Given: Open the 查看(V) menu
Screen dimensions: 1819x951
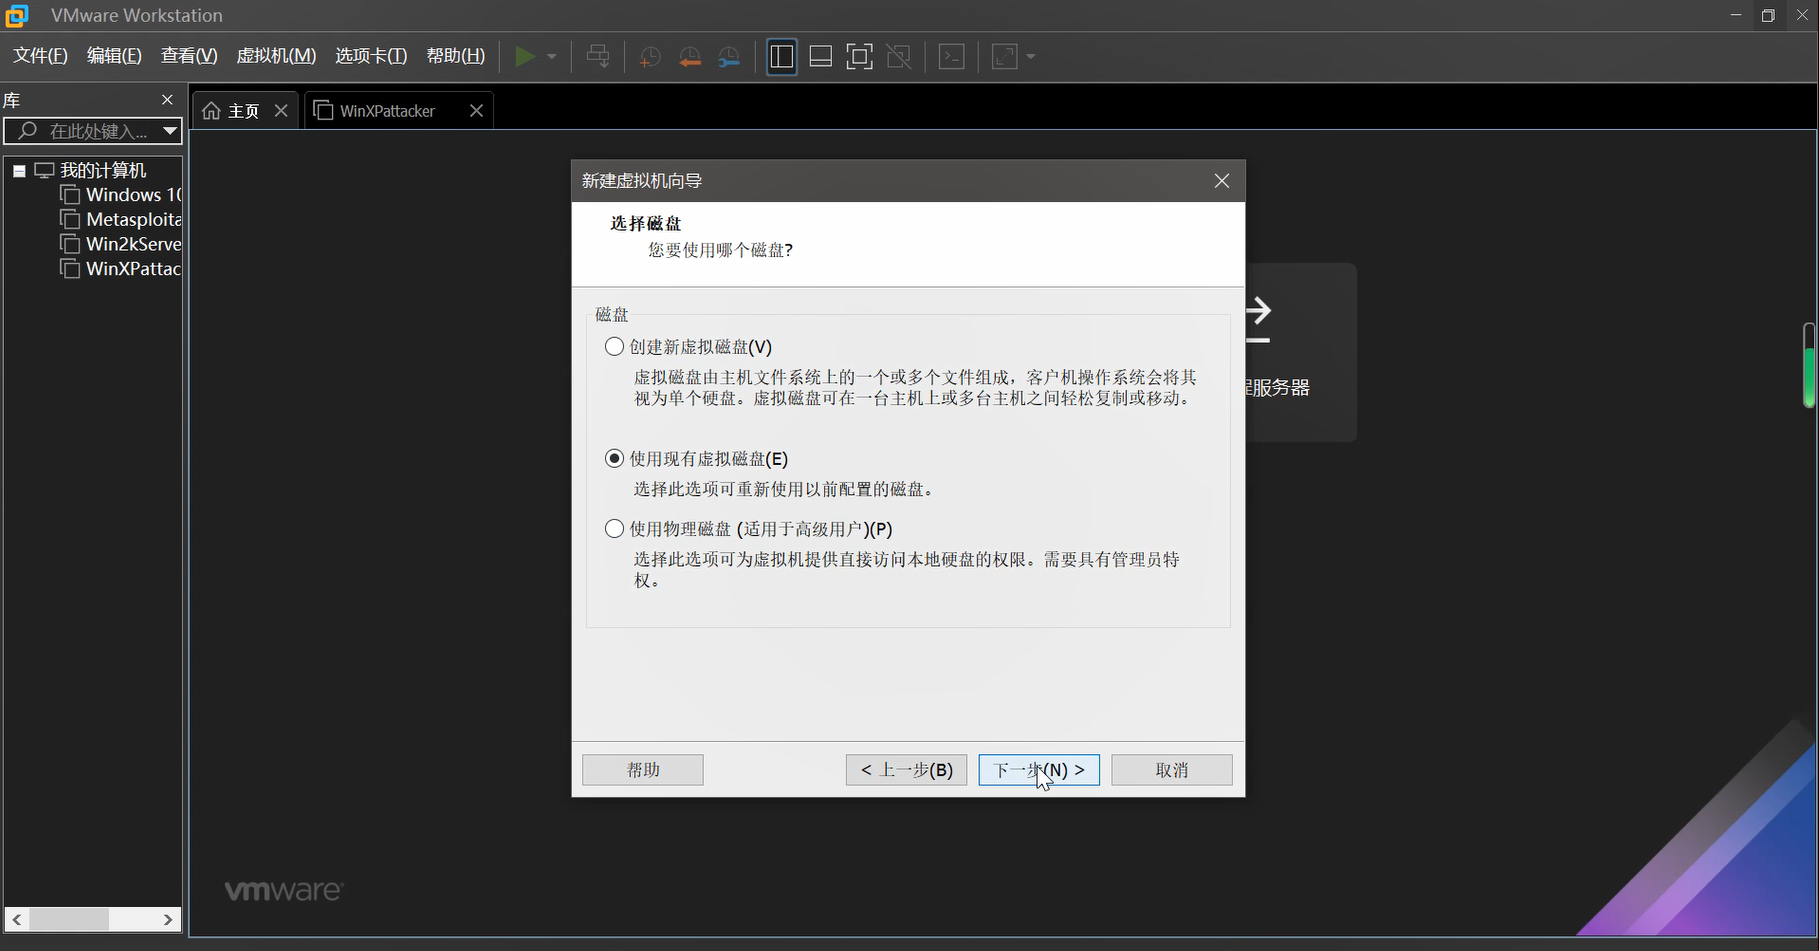Looking at the screenshot, I should [x=189, y=56].
